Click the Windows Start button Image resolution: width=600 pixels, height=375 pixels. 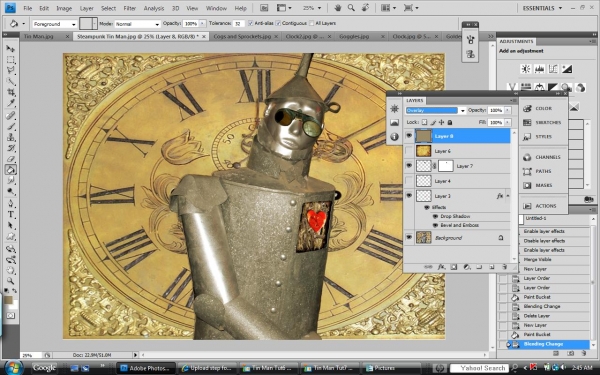coord(14,367)
